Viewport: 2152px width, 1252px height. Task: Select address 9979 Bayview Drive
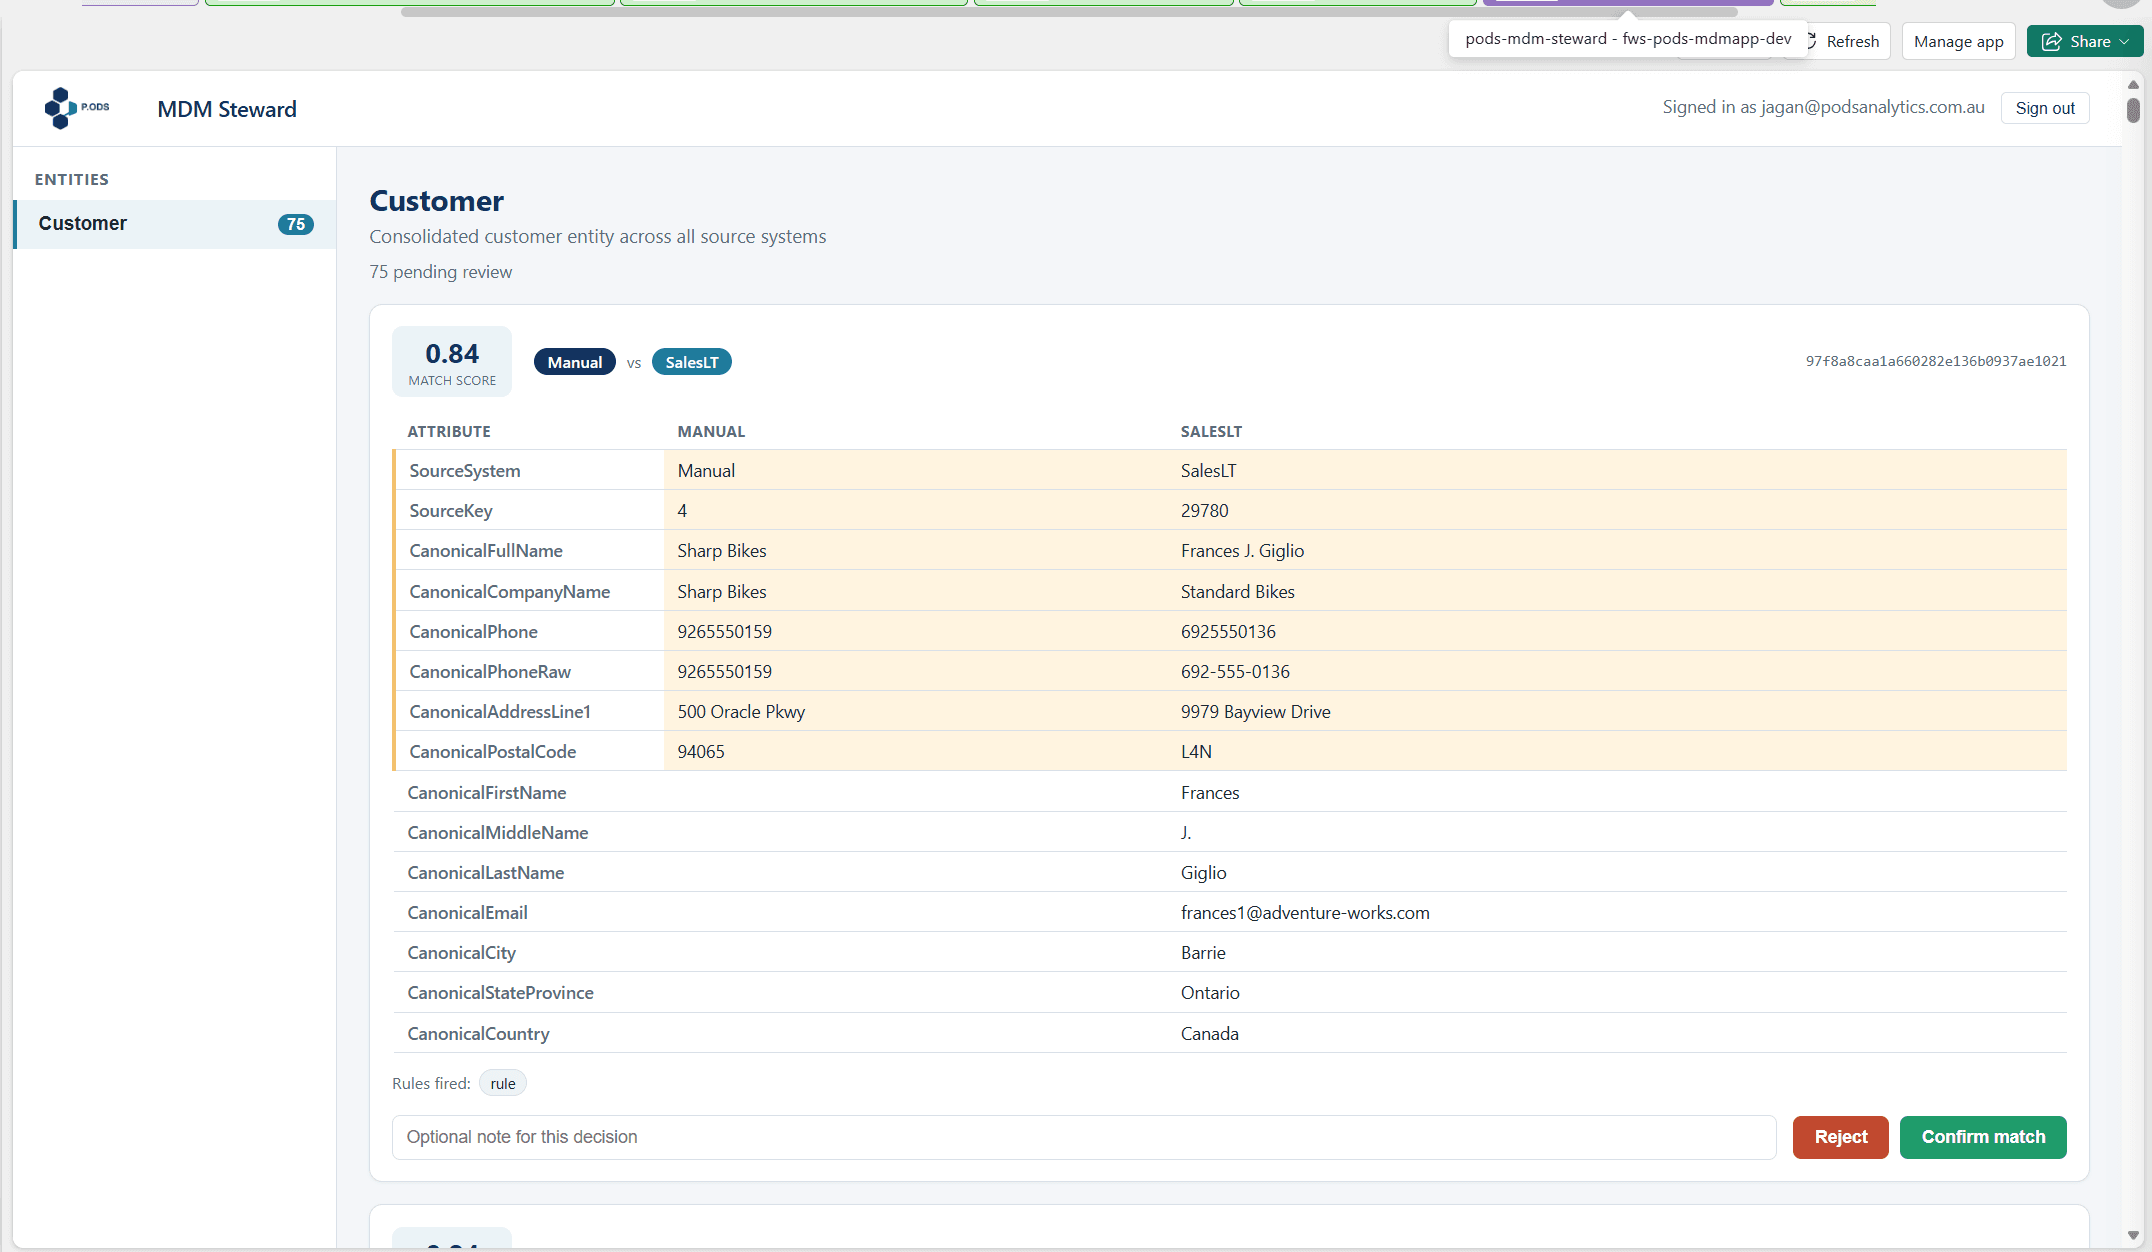1255,712
